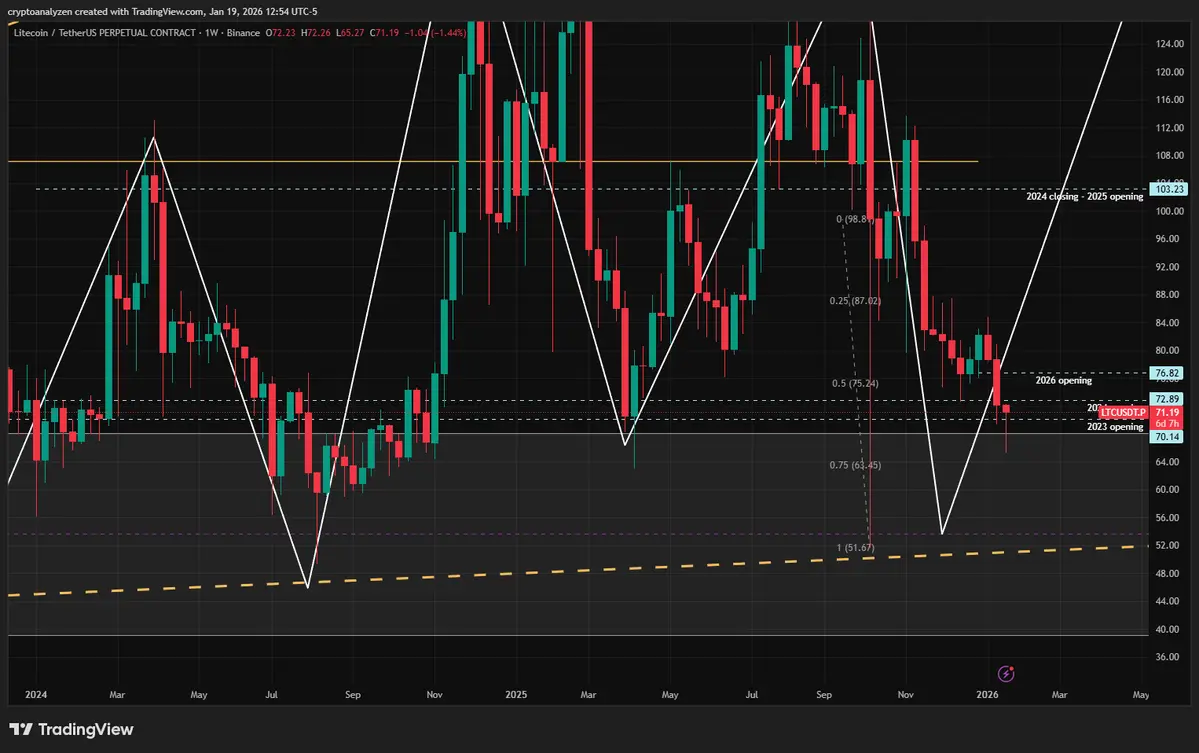Click 124.00 on the price scale
The height and width of the screenshot is (753, 1199).
[1170, 44]
